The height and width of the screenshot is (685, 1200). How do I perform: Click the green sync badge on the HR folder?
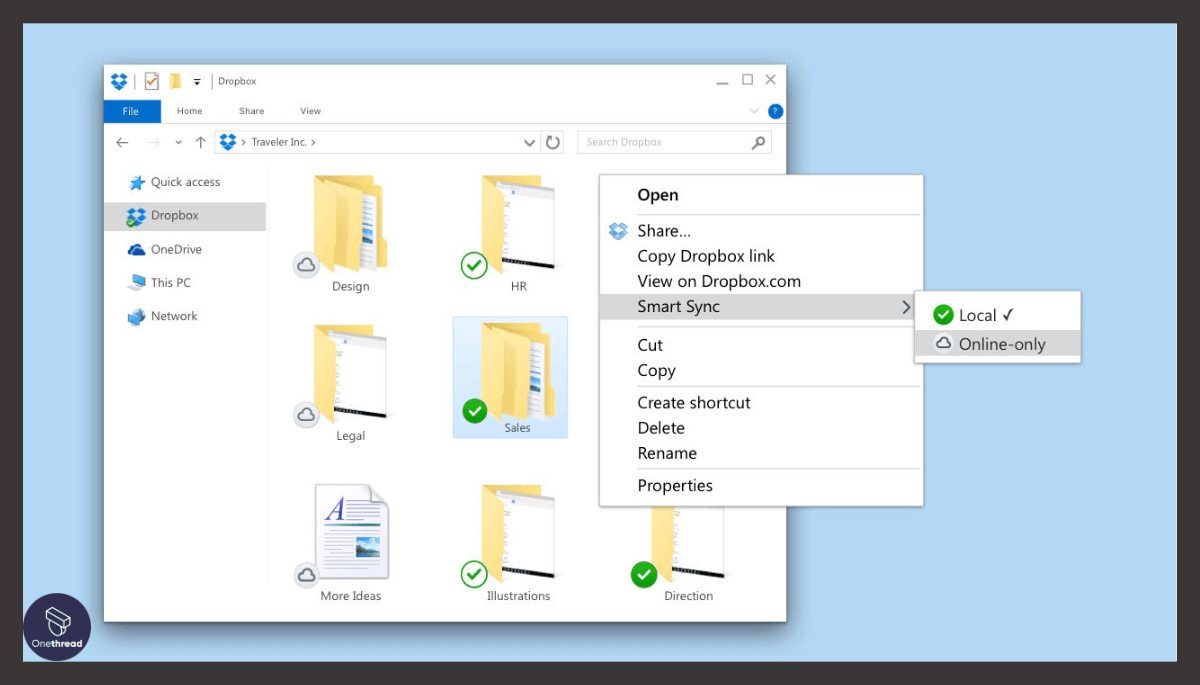[474, 265]
